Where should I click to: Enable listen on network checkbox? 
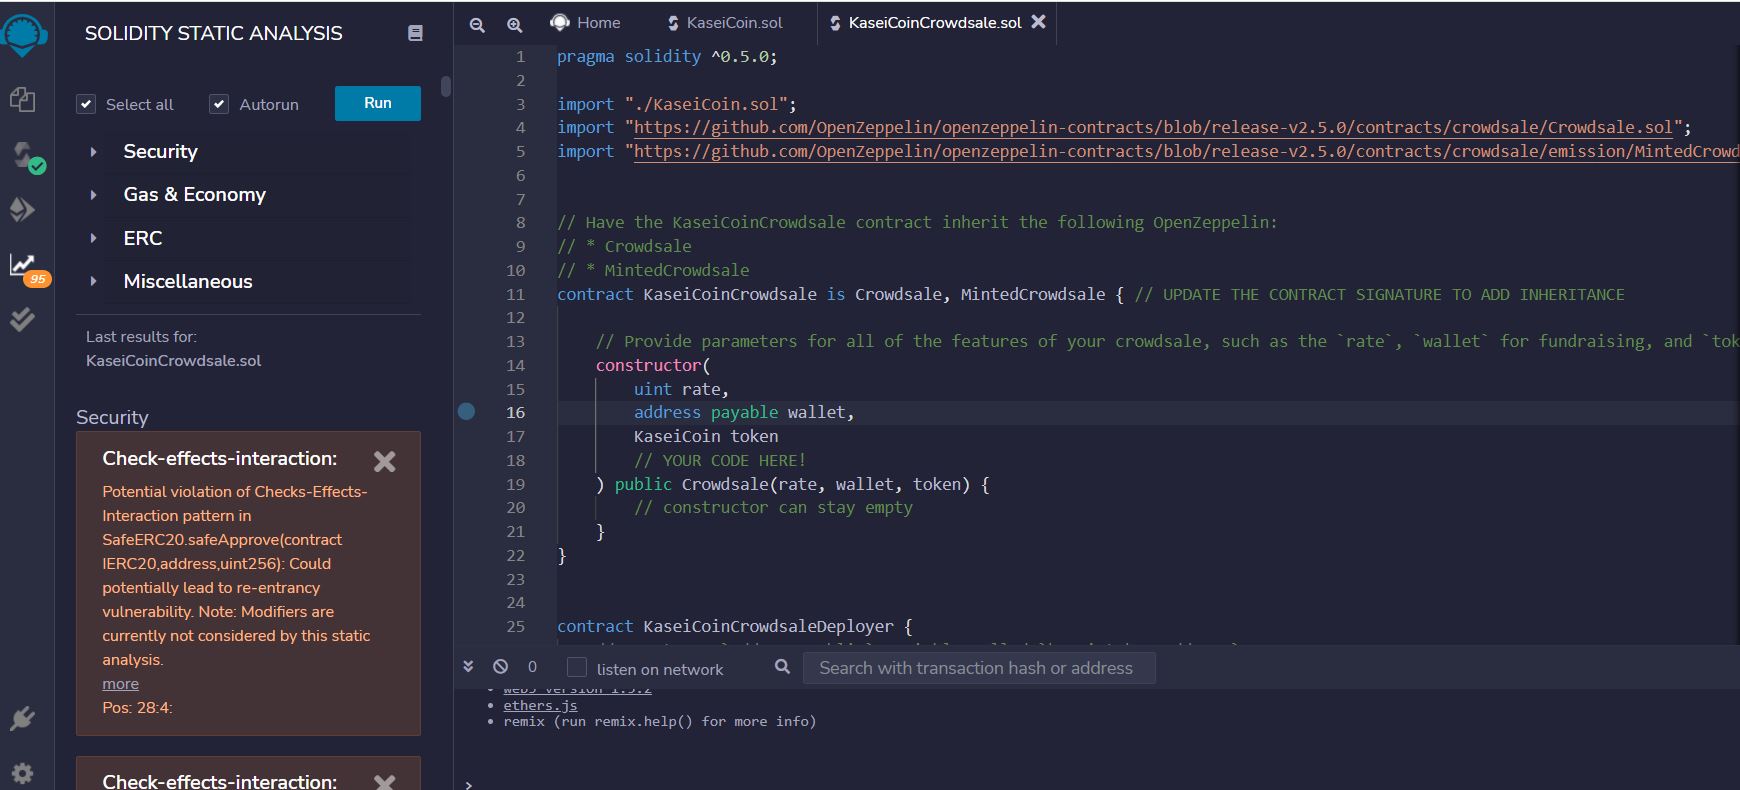click(577, 667)
